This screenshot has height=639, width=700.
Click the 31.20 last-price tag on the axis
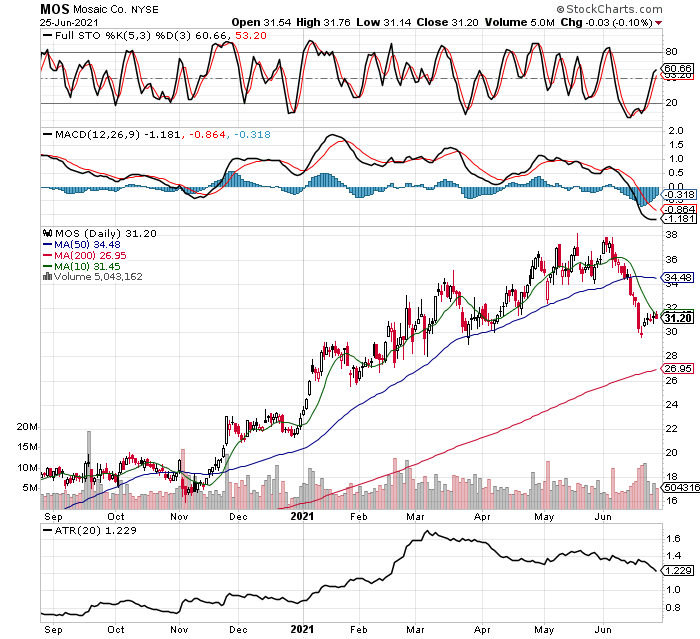tap(678, 318)
